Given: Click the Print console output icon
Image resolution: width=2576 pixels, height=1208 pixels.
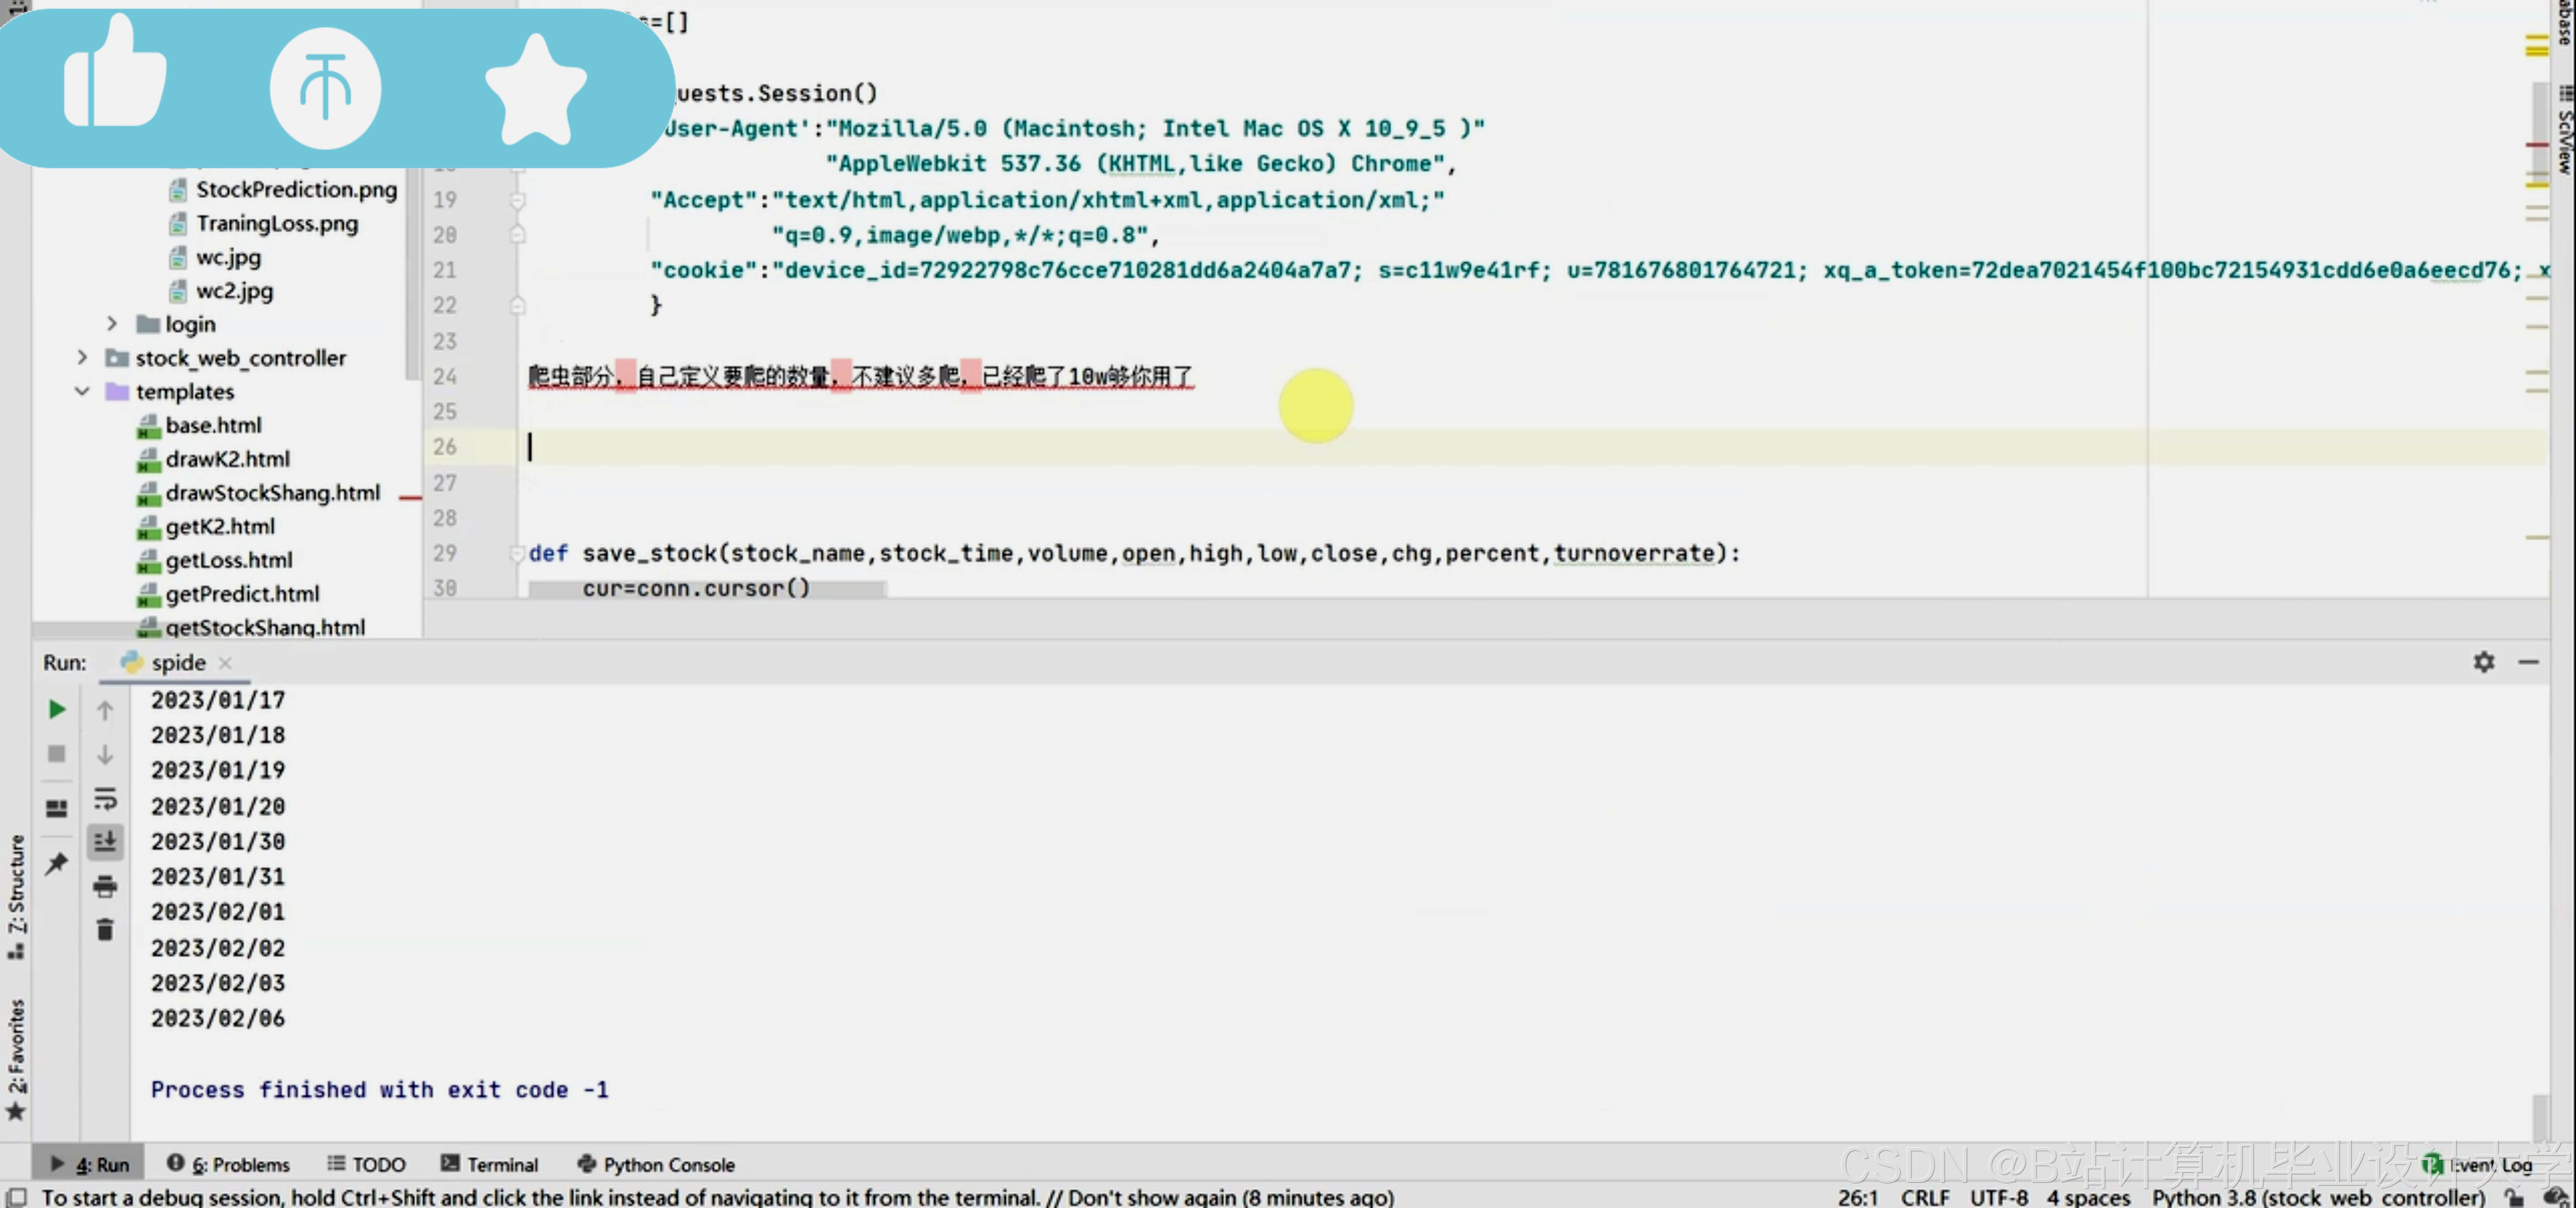Looking at the screenshot, I should [105, 885].
